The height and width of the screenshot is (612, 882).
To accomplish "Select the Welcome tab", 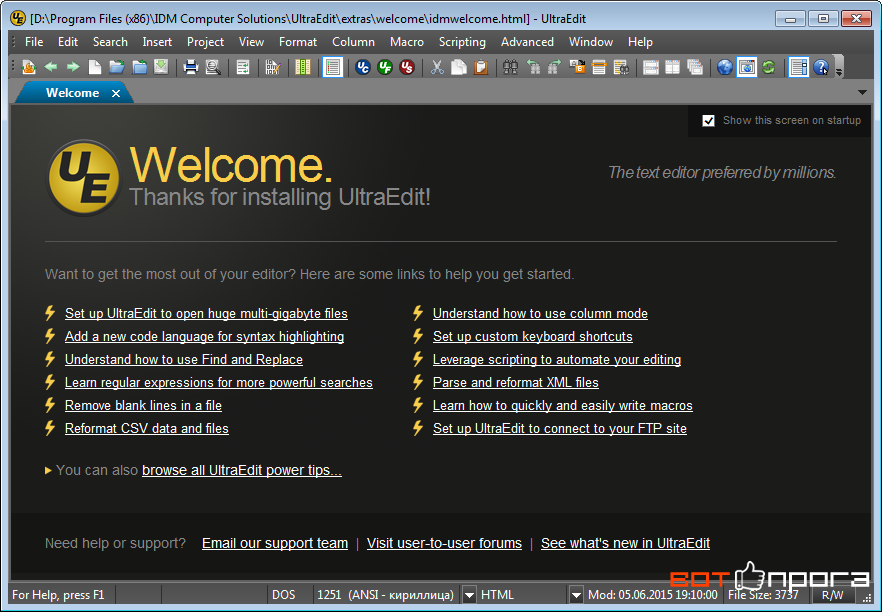I will [x=72, y=93].
